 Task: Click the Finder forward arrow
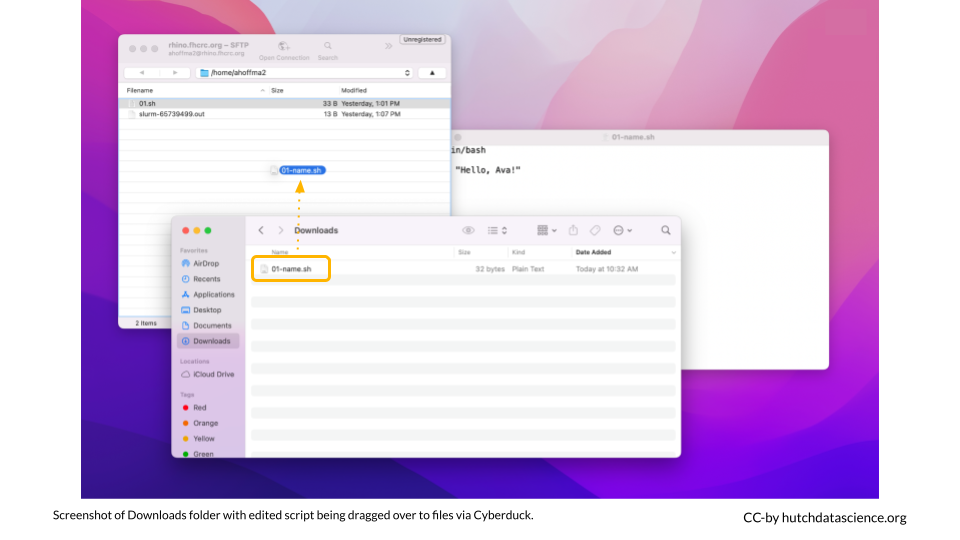coord(280,230)
